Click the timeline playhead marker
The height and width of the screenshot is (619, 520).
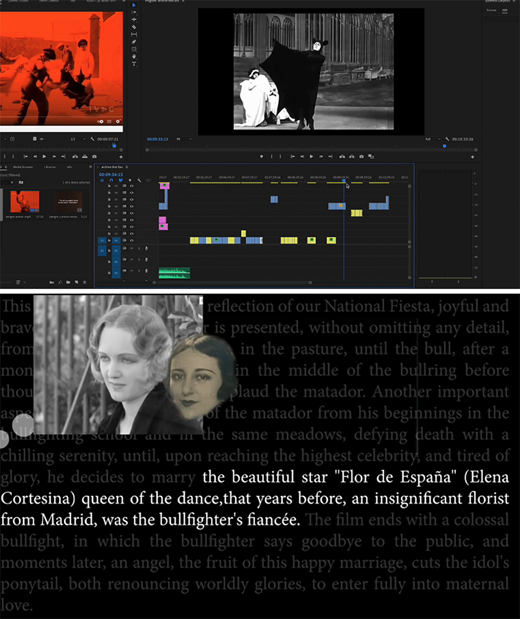[x=344, y=181]
